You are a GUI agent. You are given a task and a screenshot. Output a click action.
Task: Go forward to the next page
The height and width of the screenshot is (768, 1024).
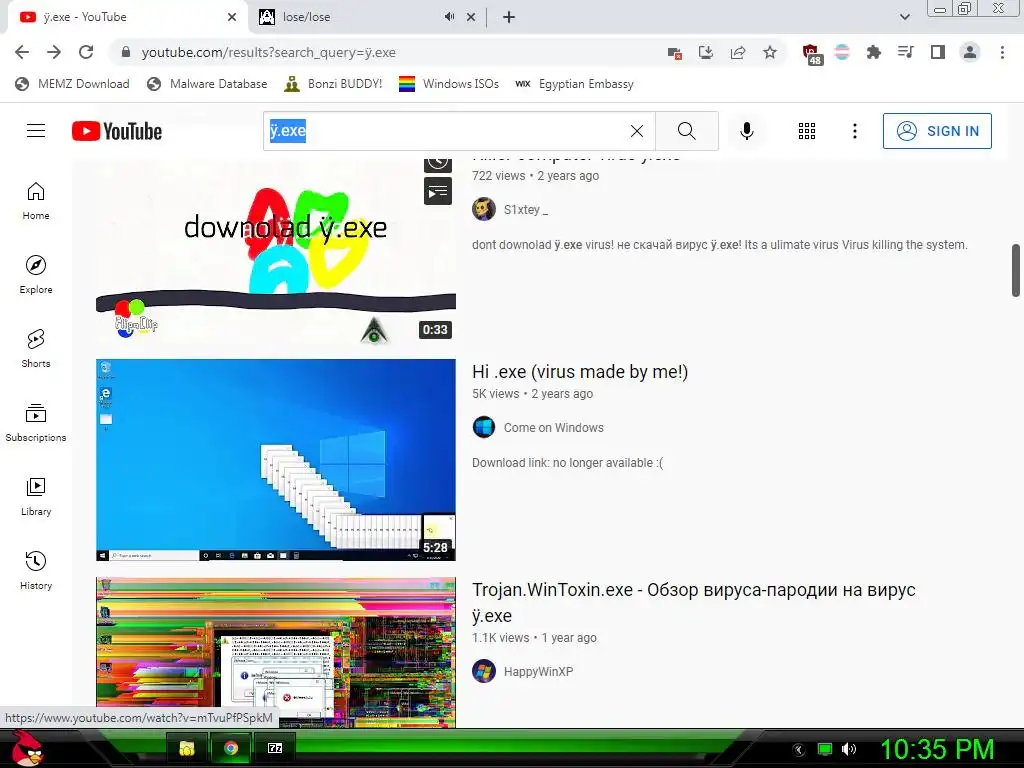(54, 52)
